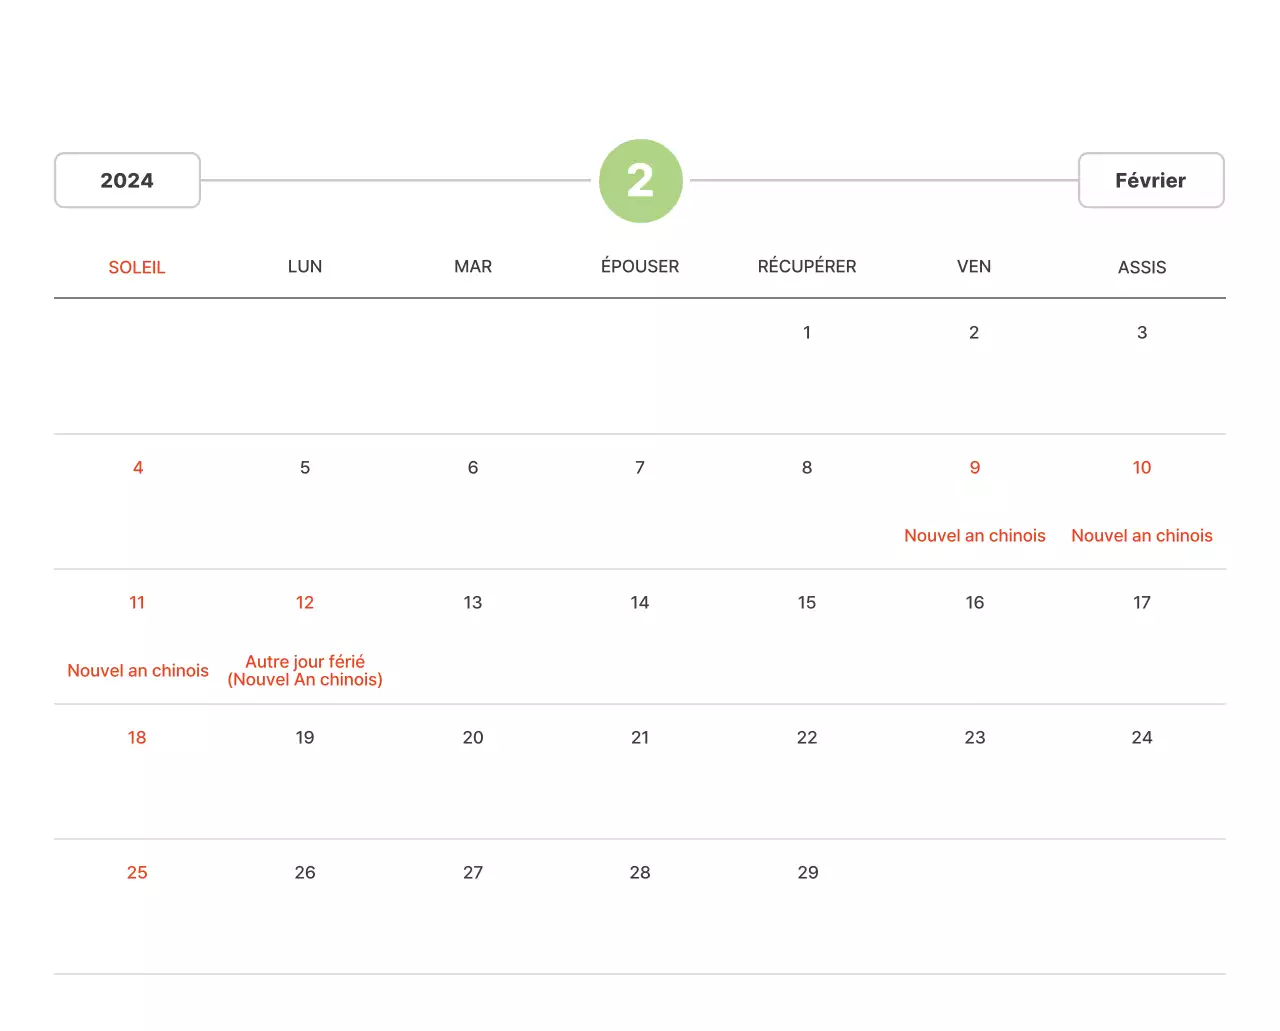Select the LUN column header

pos(305,267)
